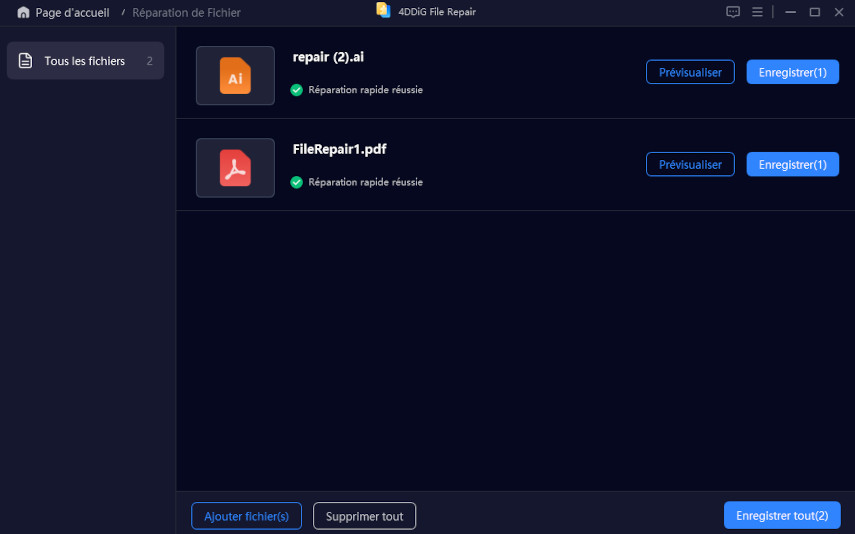Click green success check for FileRepair1.pdf
855x534 pixels.
(297, 182)
